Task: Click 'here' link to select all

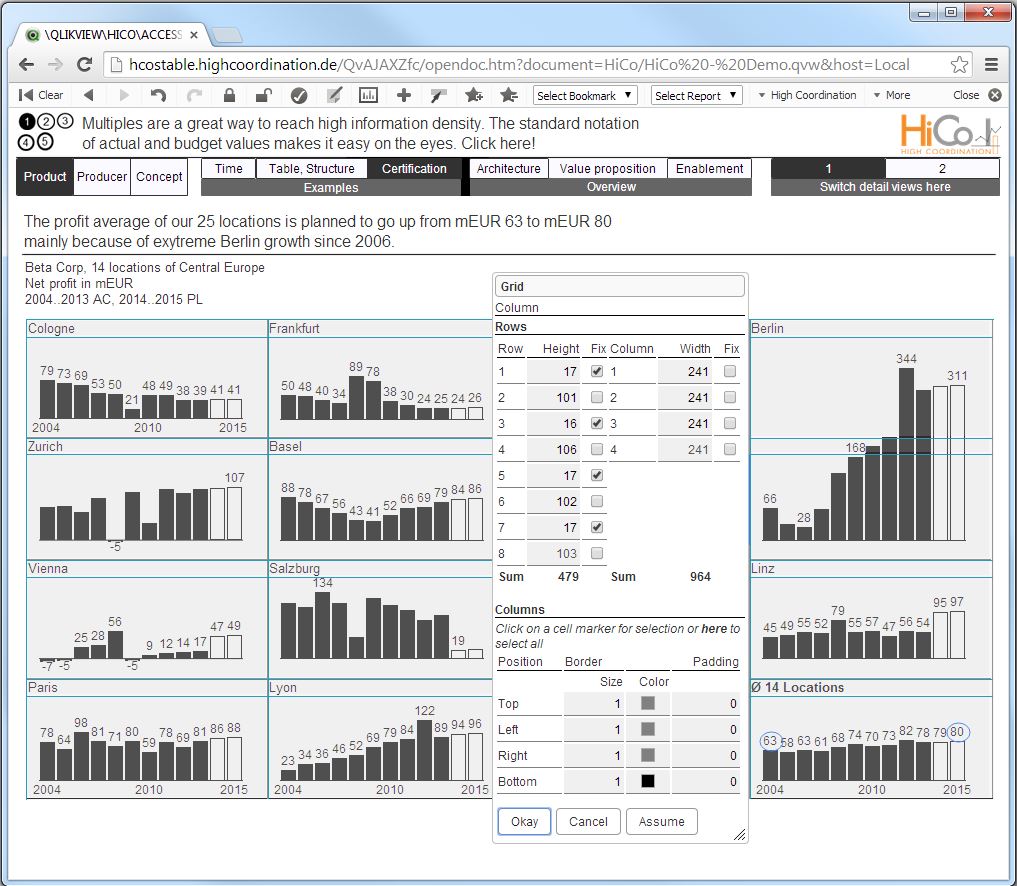Action: [x=714, y=629]
